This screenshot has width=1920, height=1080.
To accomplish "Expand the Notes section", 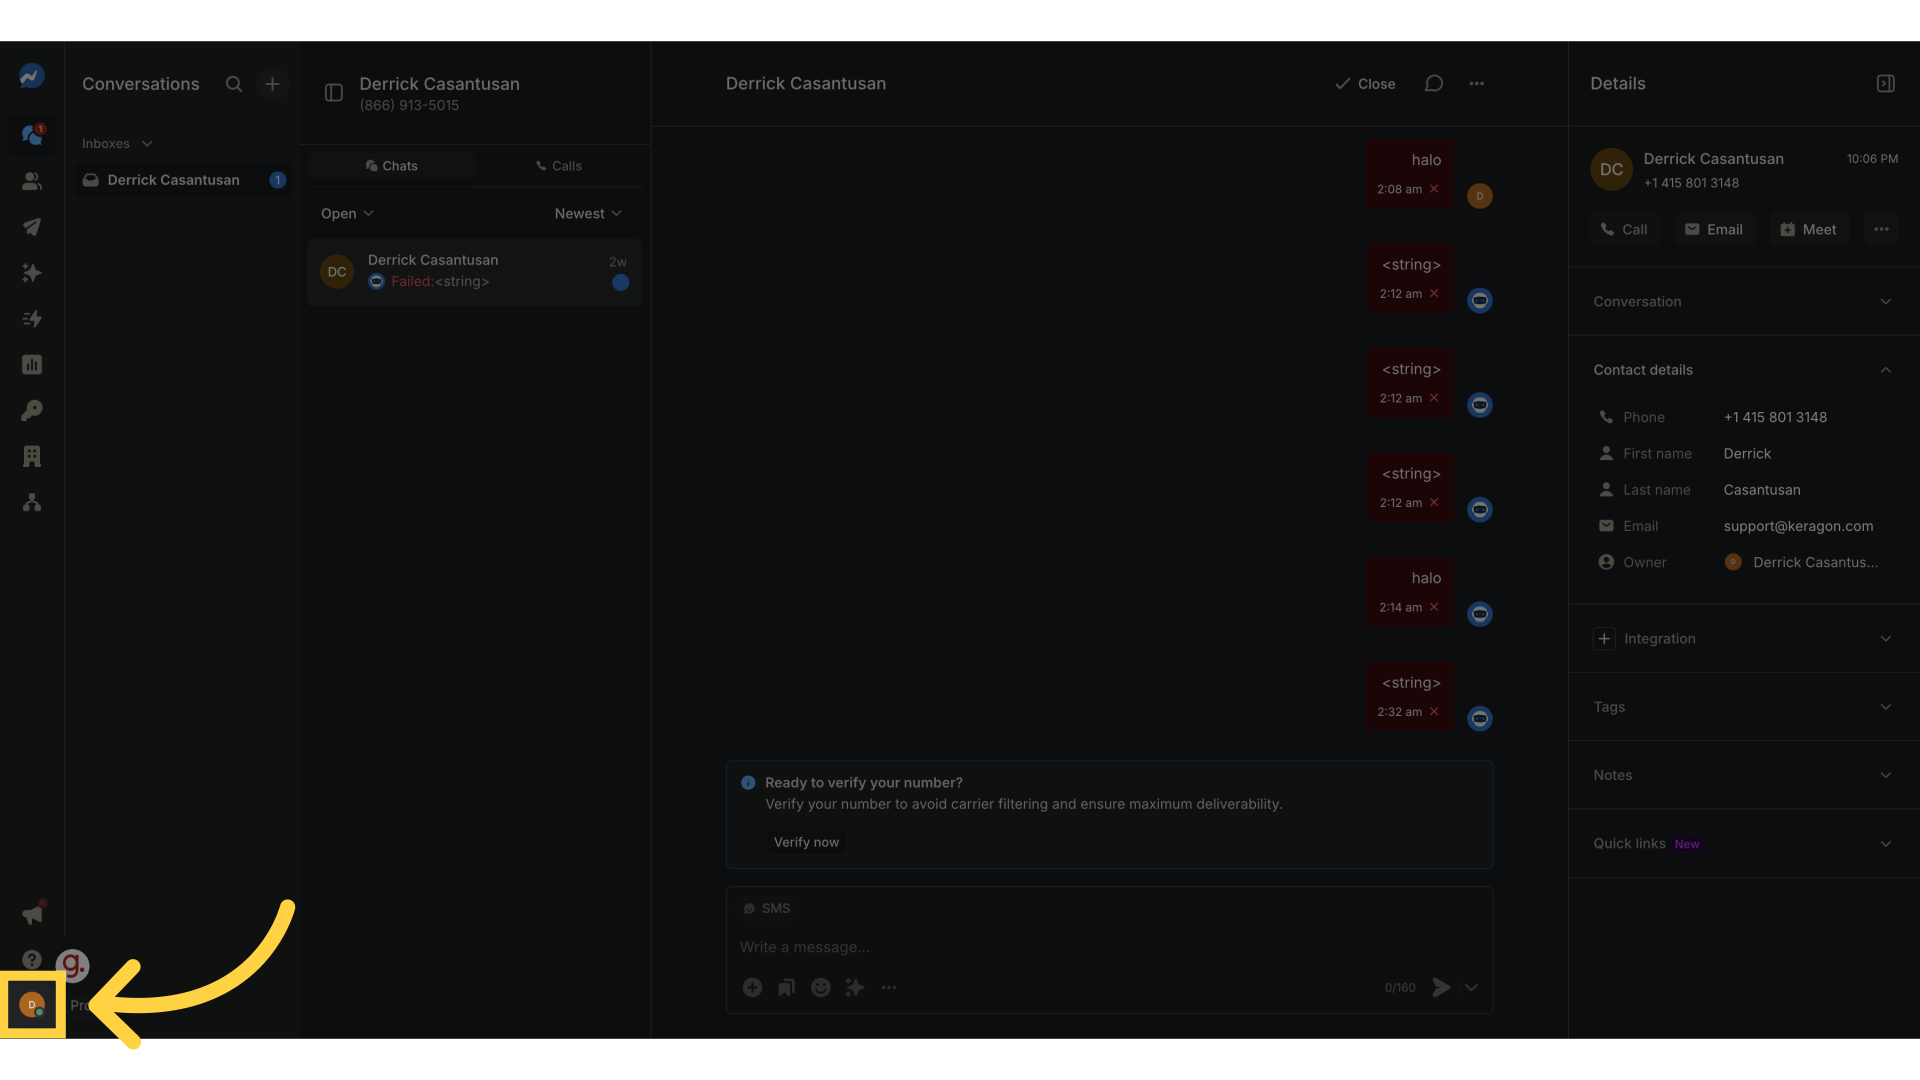I will (x=1743, y=775).
